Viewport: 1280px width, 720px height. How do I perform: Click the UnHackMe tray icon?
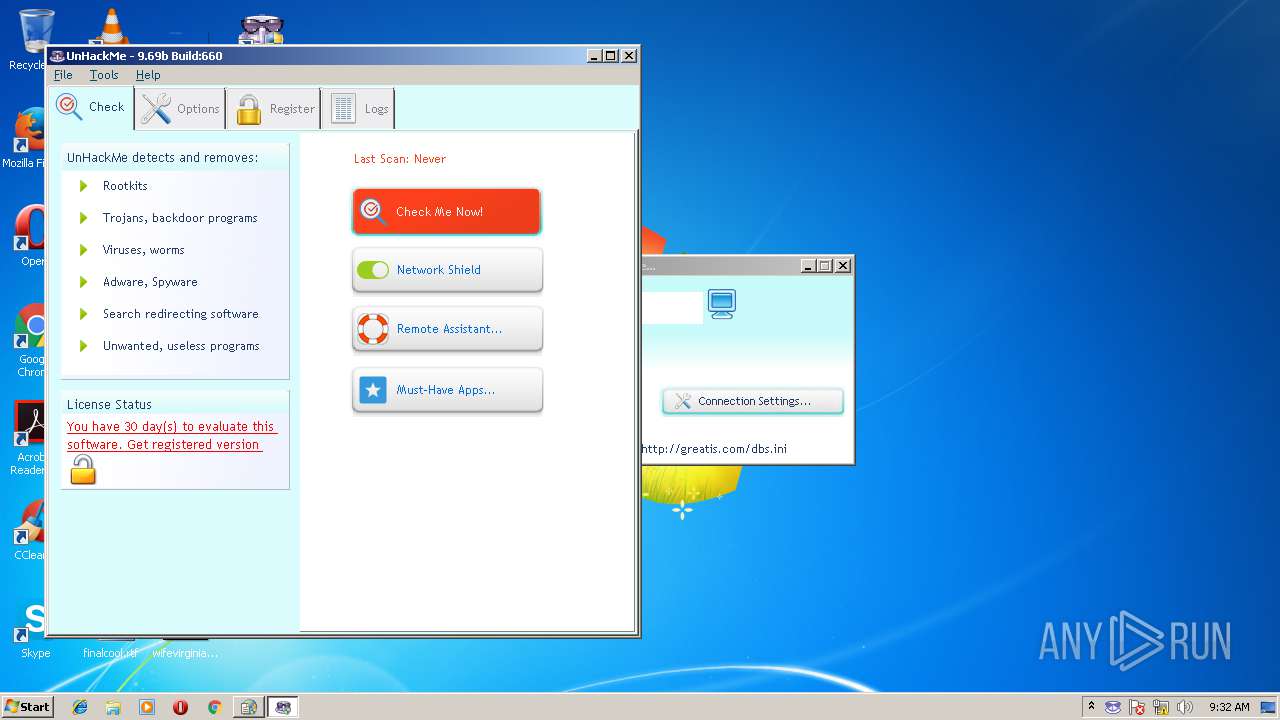(x=1113, y=707)
